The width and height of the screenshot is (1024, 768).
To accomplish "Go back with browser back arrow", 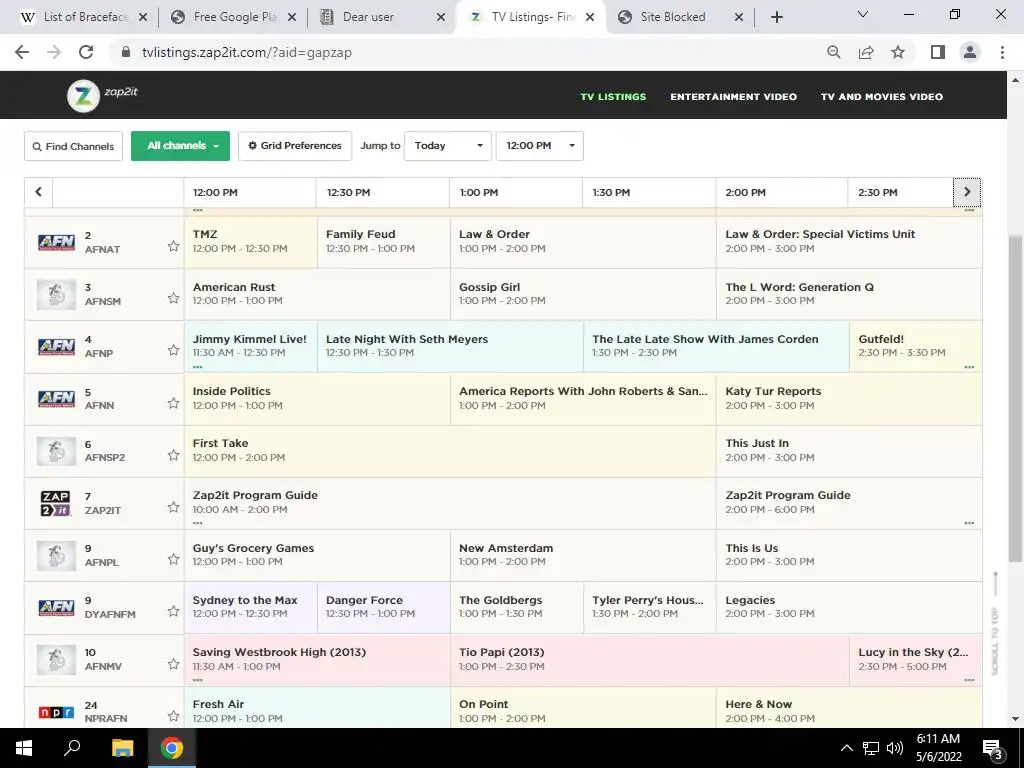I will click(x=22, y=52).
